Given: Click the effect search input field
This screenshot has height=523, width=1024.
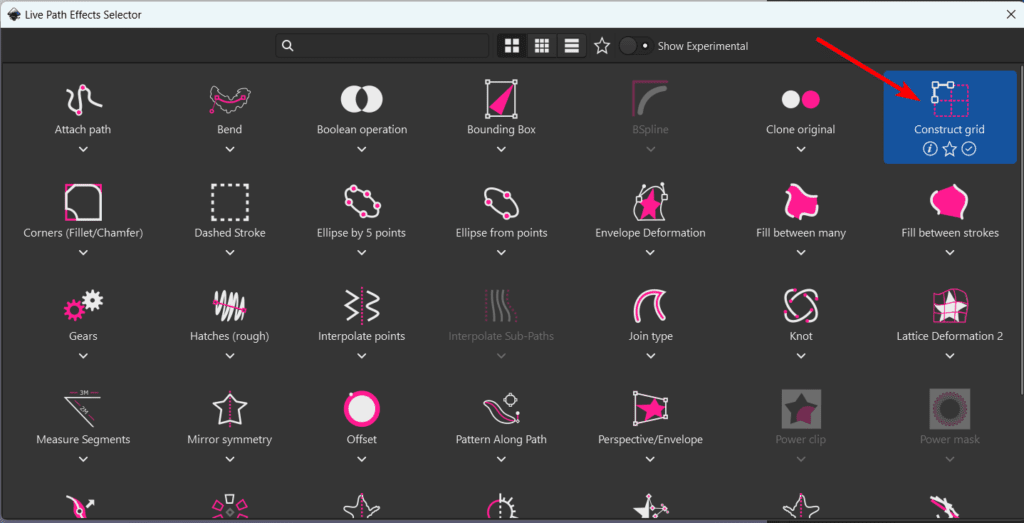Looking at the screenshot, I should pyautogui.click(x=390, y=46).
